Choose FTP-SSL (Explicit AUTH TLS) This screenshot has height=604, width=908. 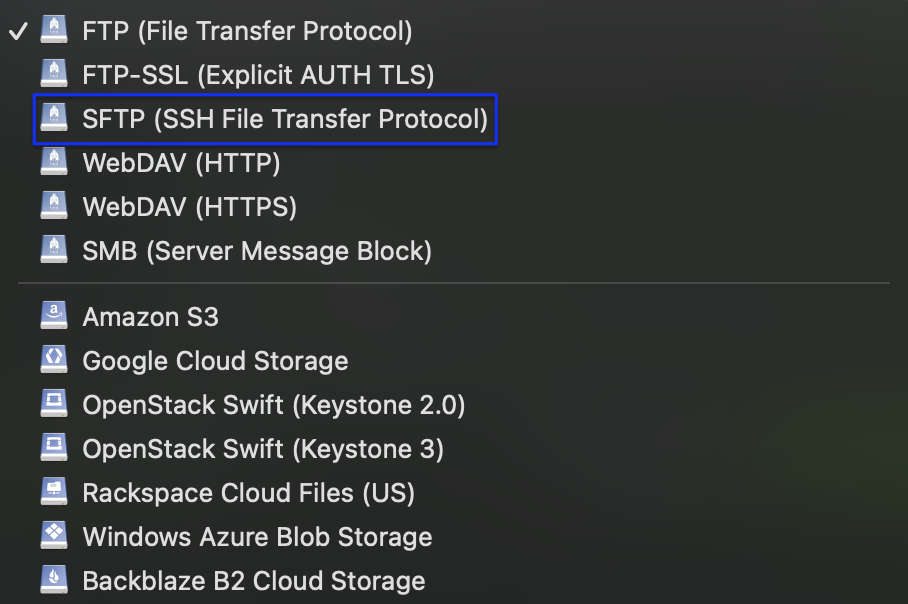click(x=258, y=75)
